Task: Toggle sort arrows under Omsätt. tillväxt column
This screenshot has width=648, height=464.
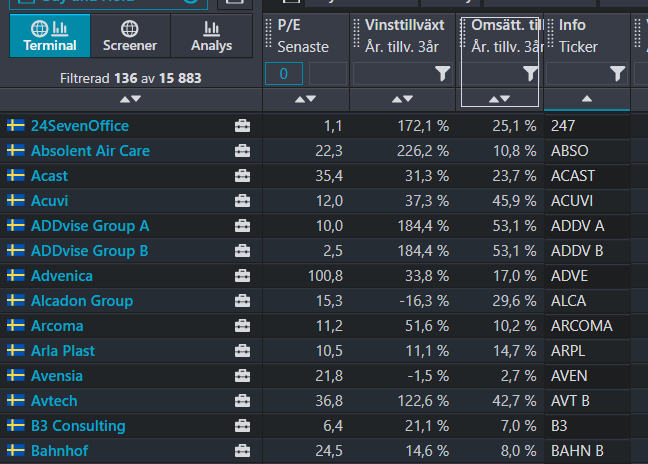Action: 499,99
